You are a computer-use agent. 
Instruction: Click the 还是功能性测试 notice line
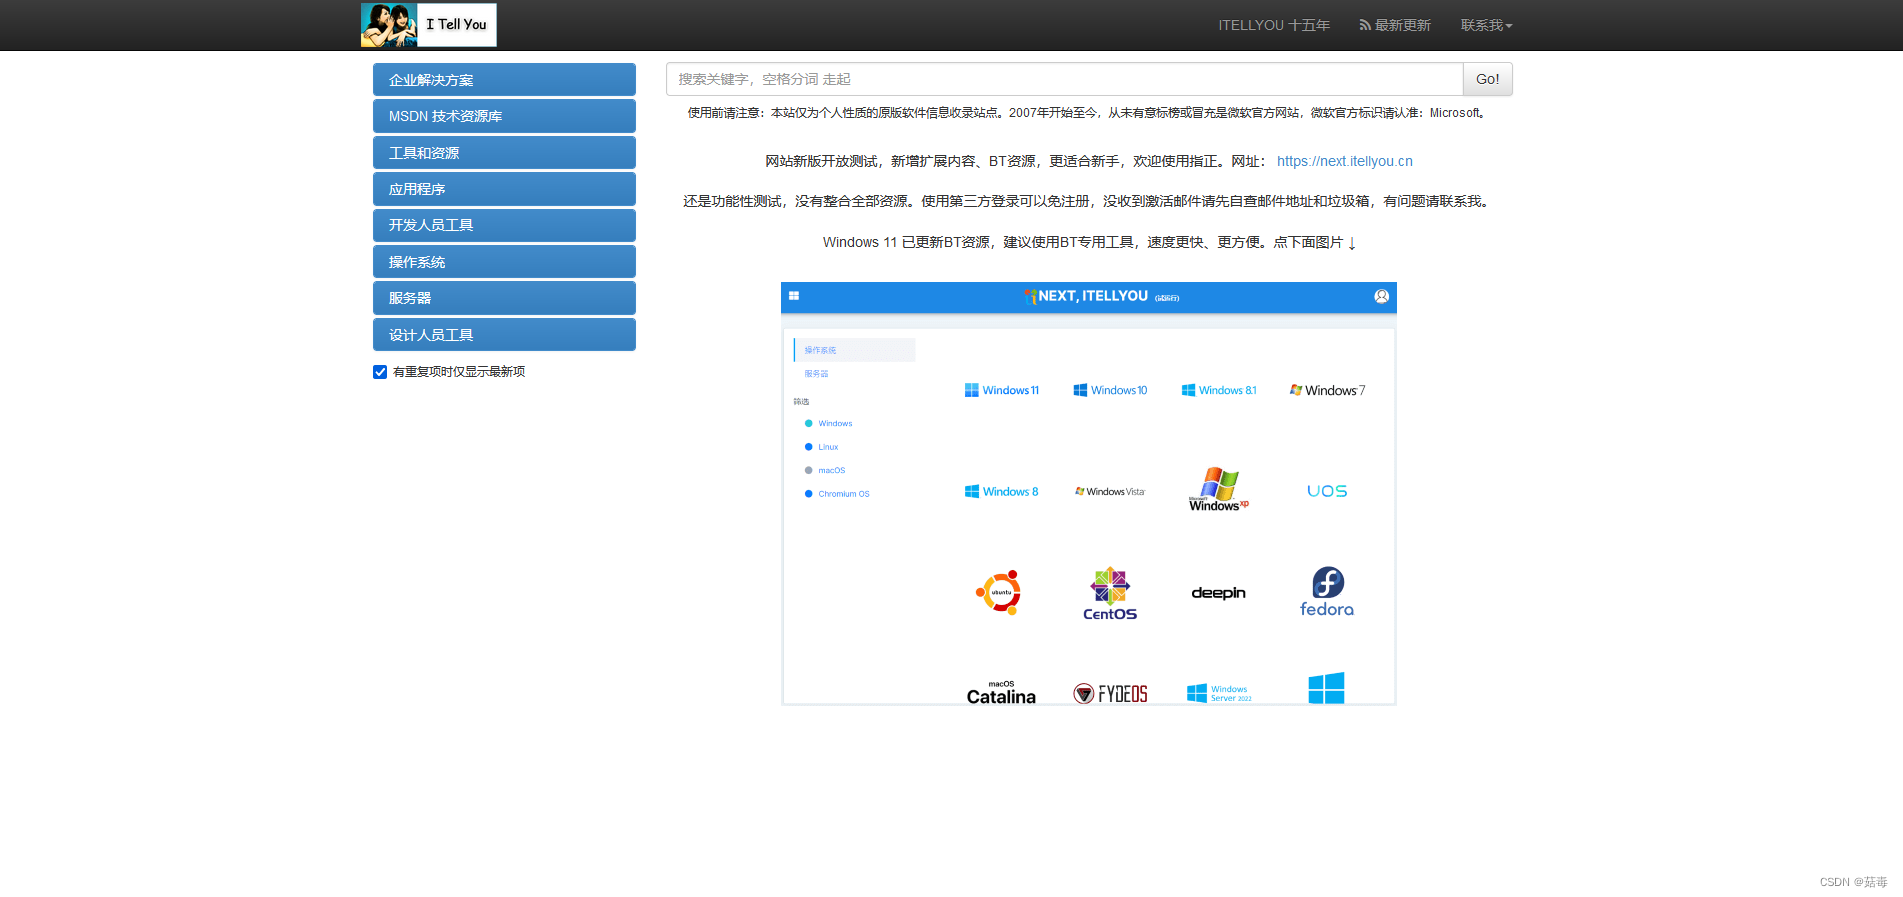tap(1089, 201)
